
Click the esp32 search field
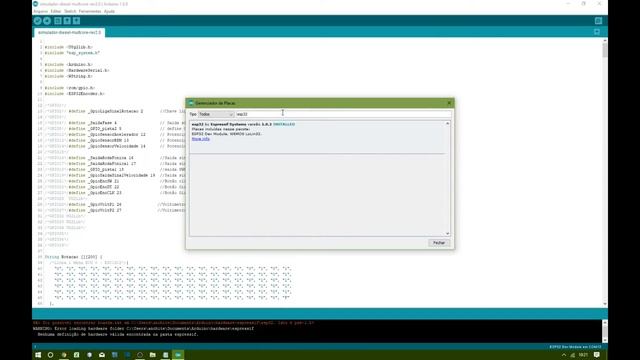coord(343,114)
